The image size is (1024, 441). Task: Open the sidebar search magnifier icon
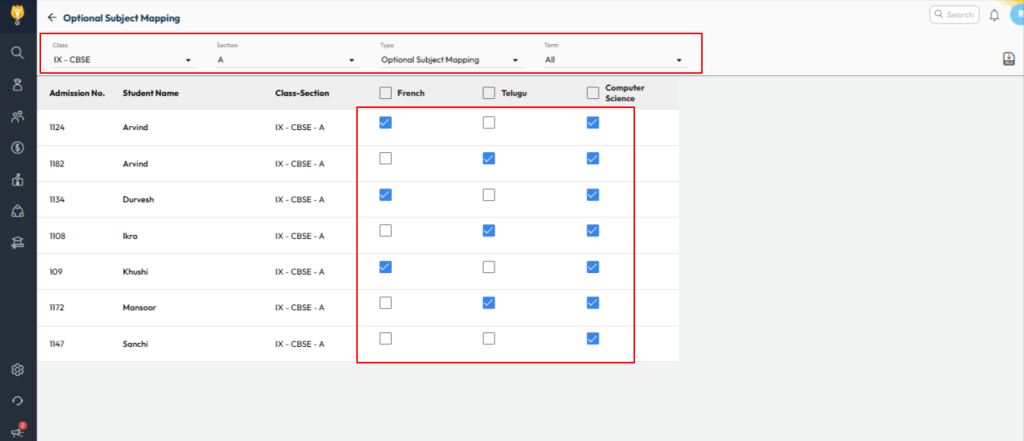click(17, 52)
